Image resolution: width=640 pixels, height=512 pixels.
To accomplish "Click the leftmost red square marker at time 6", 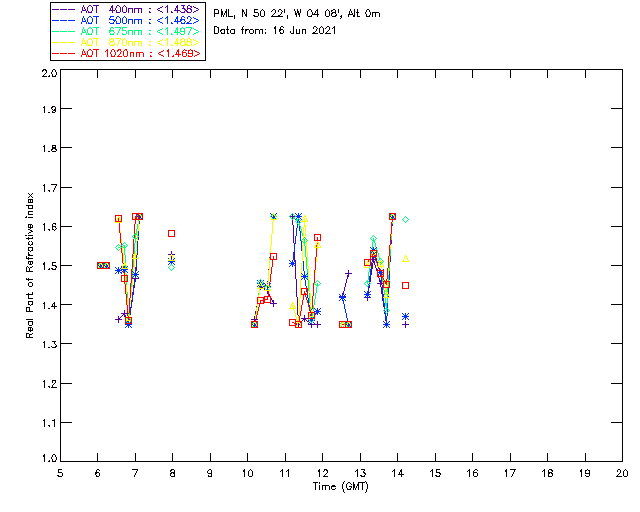I will (100, 265).
